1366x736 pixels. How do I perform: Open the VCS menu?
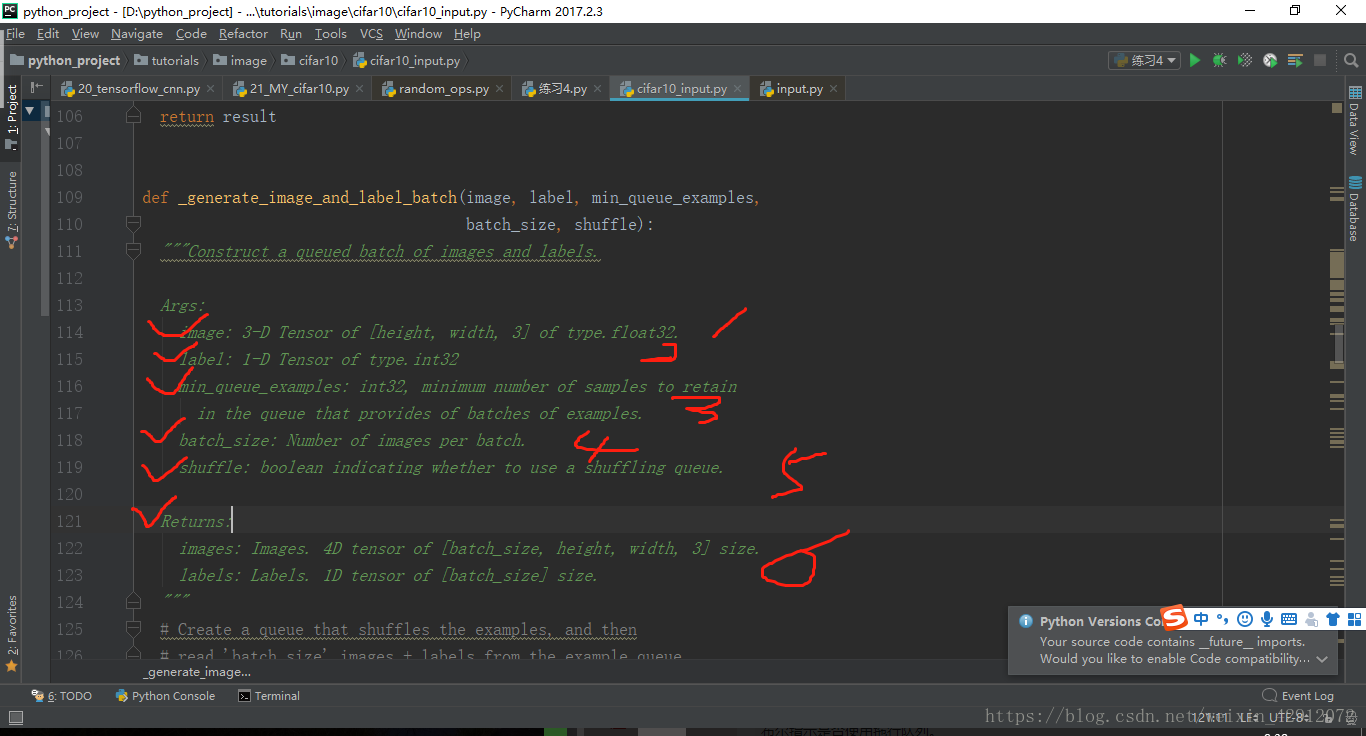[x=371, y=33]
